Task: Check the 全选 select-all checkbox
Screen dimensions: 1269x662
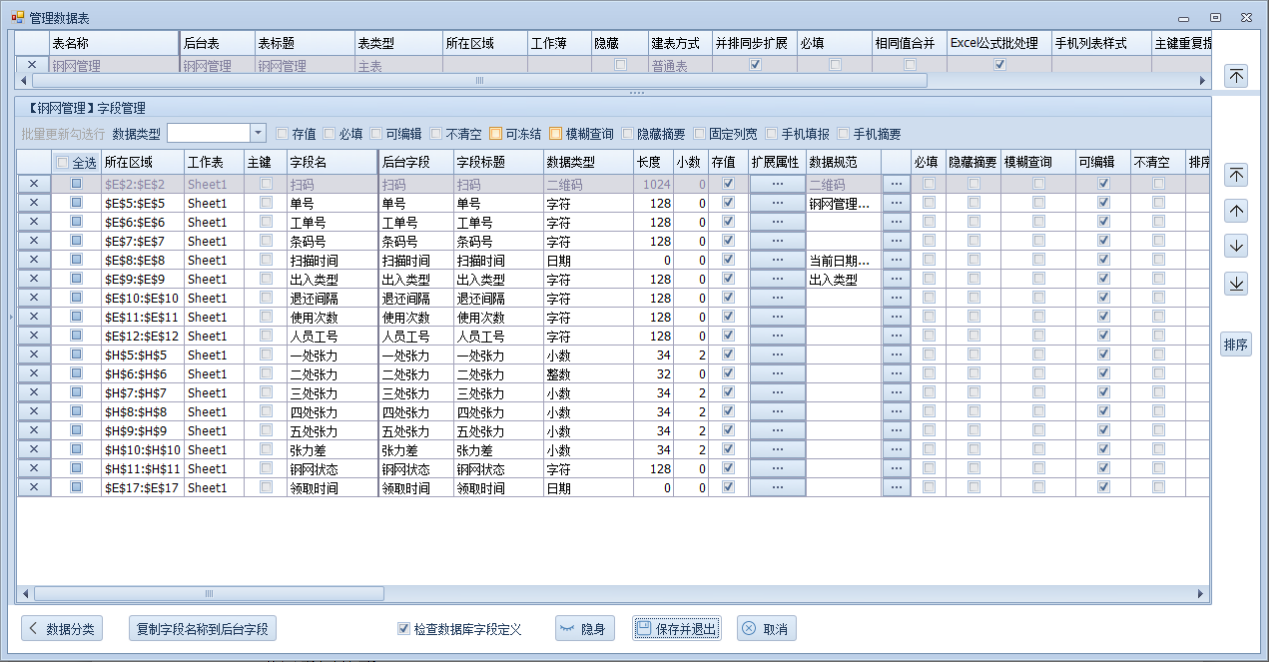Action: [62, 162]
